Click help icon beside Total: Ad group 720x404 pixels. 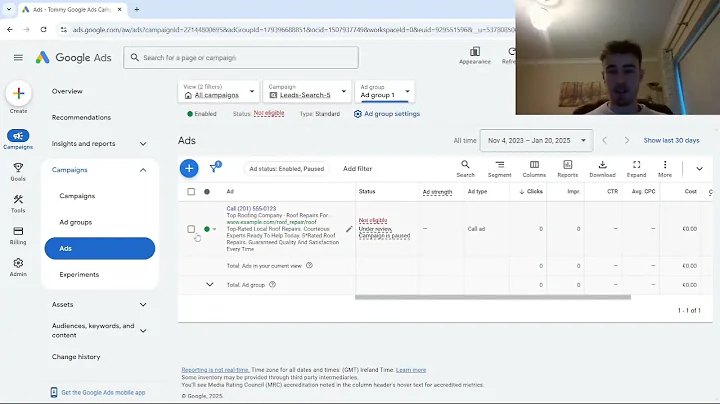click(x=272, y=285)
